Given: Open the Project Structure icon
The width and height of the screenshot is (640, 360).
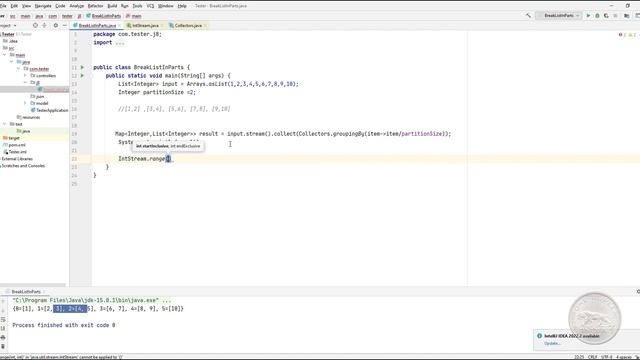Looking at the screenshot, I should pyautogui.click(x=627, y=16).
